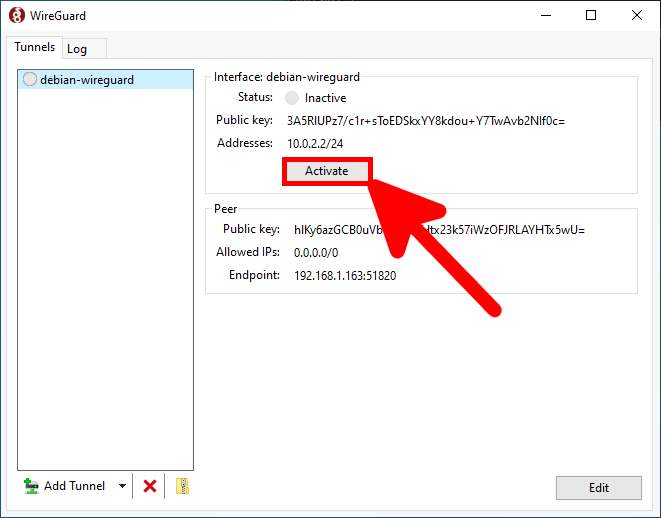
Task: Open the Add Tunnel dropdown arrow
Action: [122, 486]
